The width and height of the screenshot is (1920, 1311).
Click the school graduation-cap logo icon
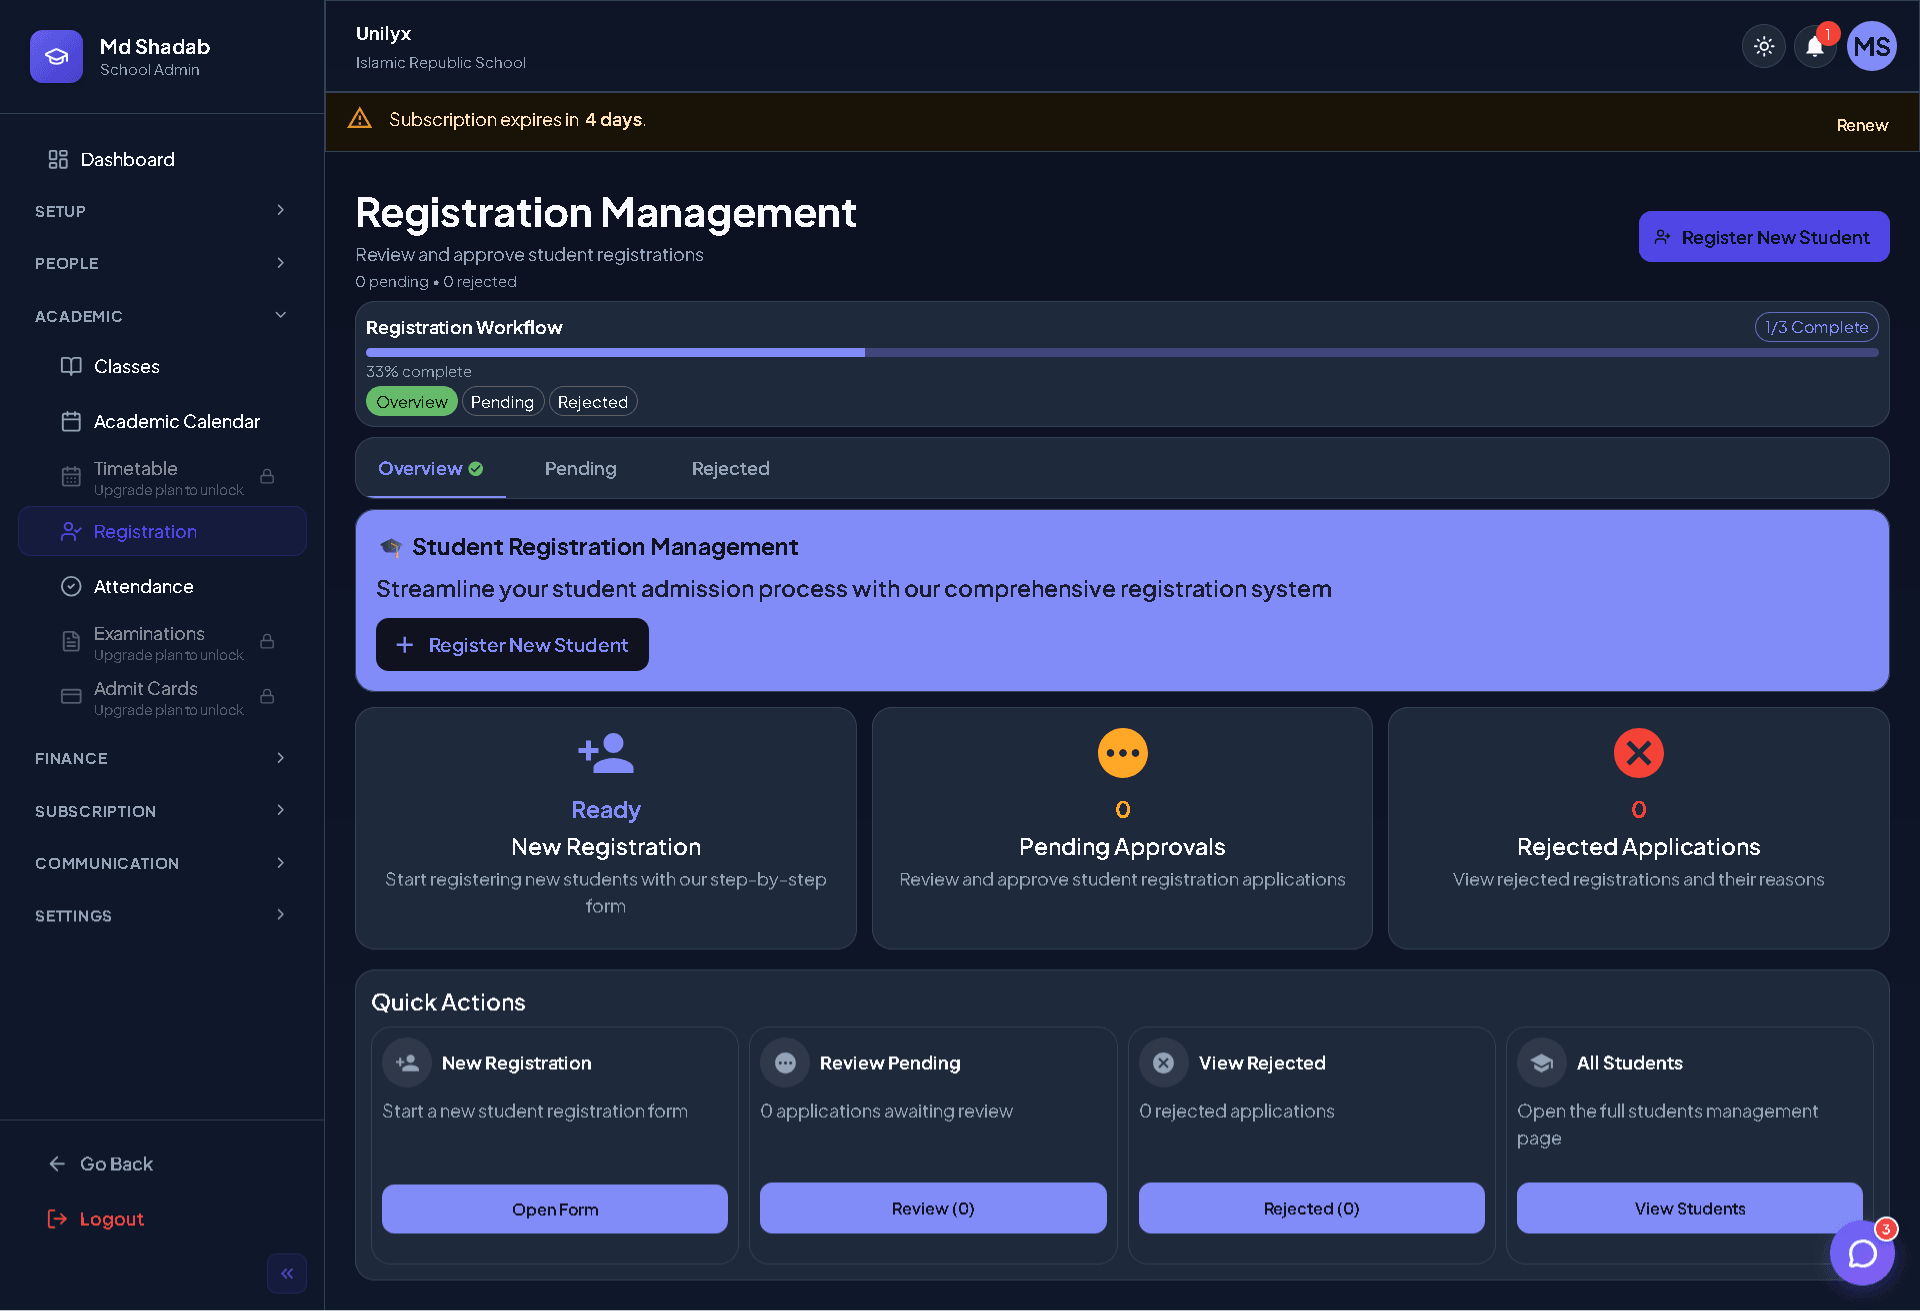pyautogui.click(x=56, y=56)
